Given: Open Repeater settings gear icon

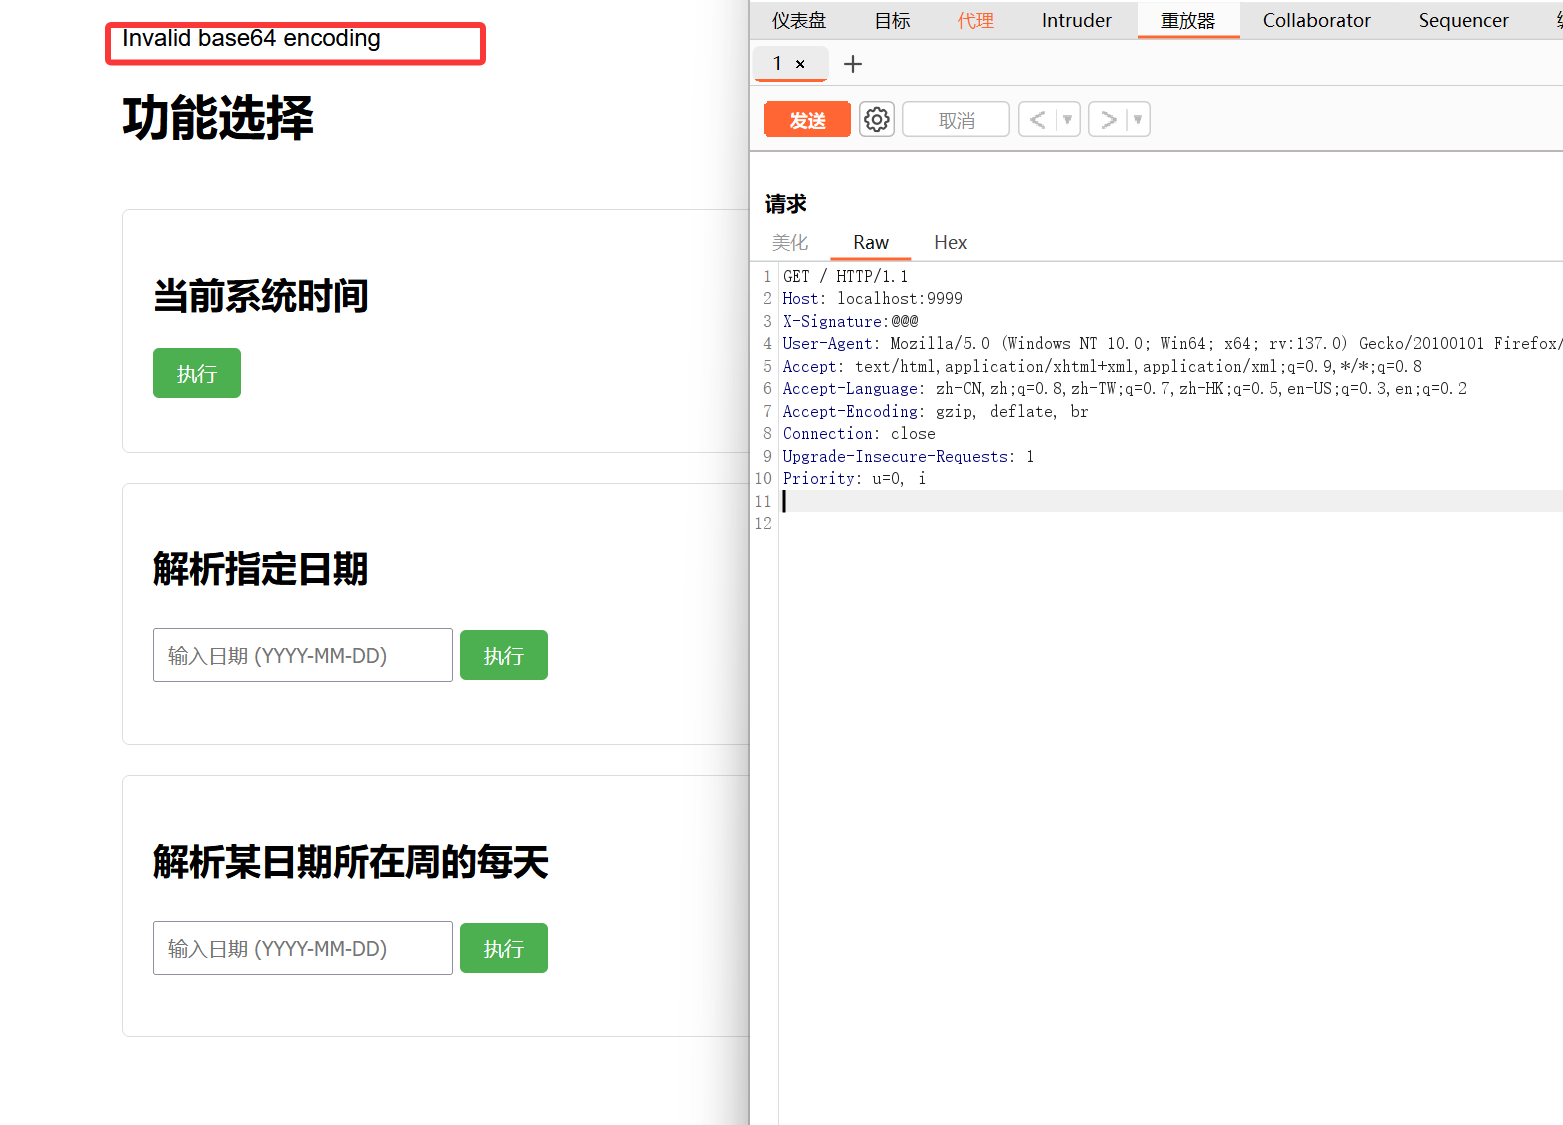Looking at the screenshot, I should coord(877,120).
